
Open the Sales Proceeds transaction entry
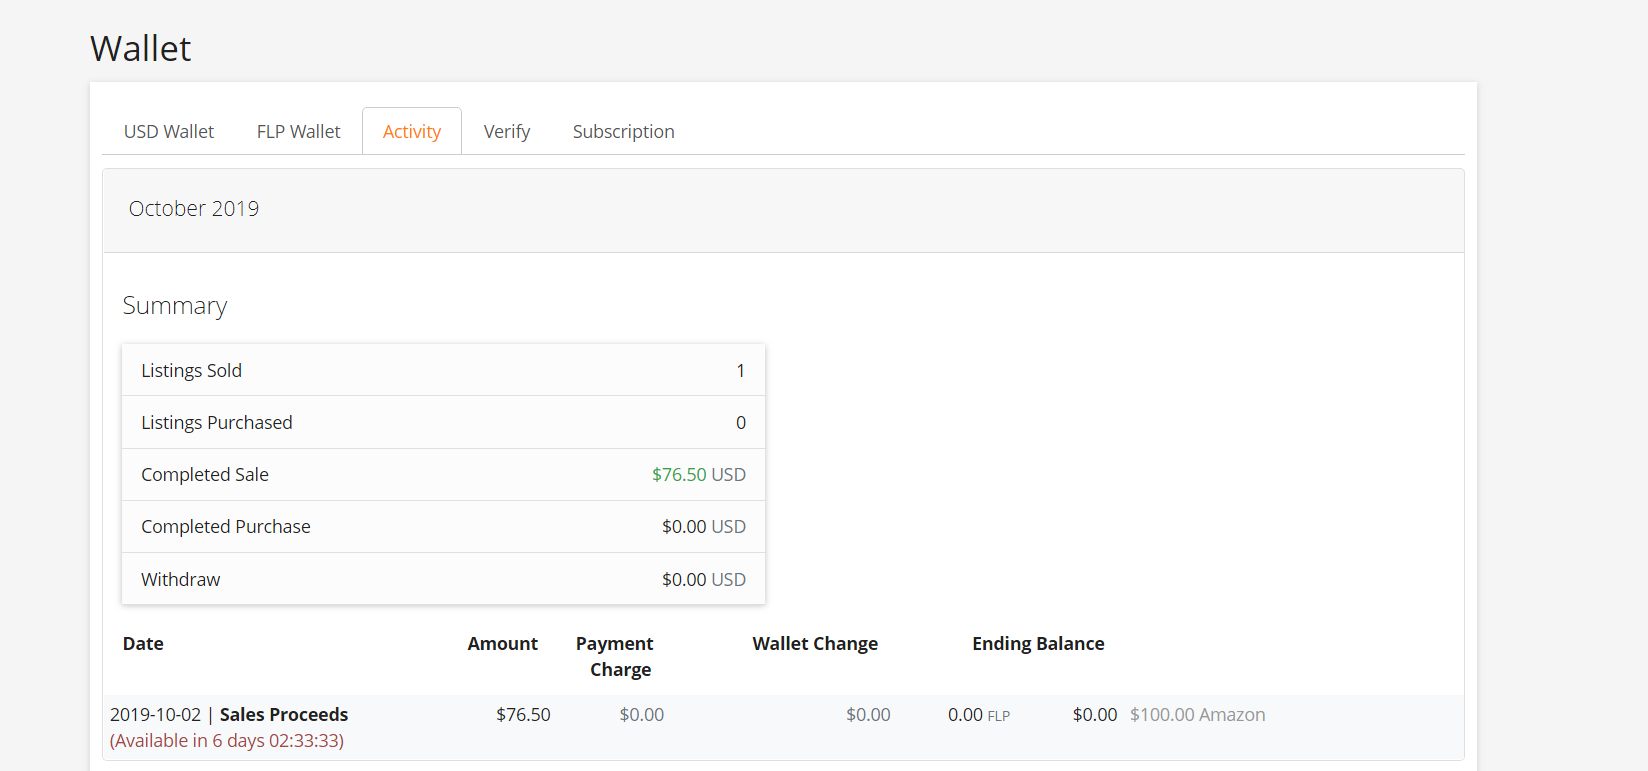(284, 715)
